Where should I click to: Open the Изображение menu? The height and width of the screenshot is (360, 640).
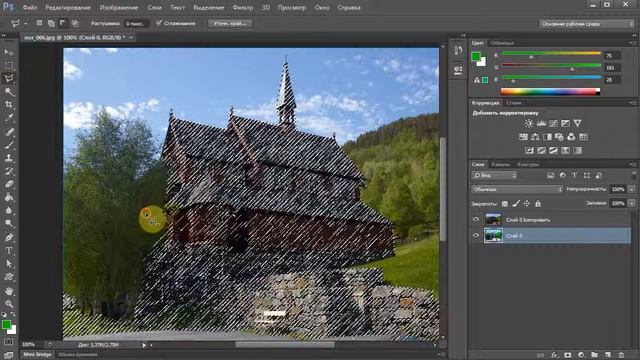[119, 7]
